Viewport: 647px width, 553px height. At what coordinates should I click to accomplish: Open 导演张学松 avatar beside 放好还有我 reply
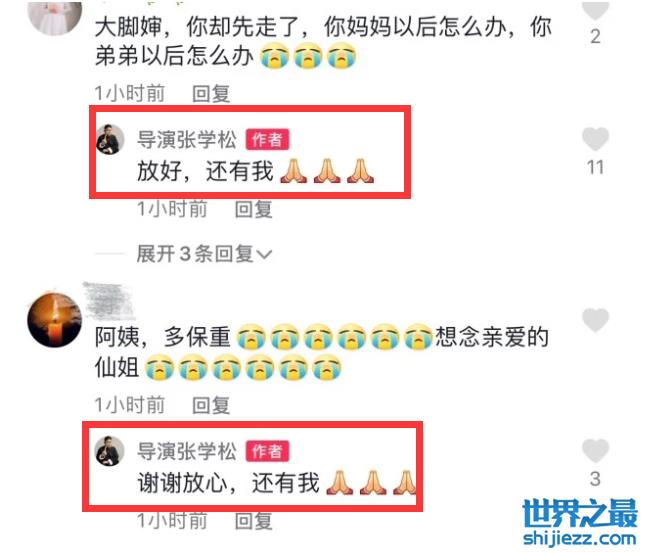(x=110, y=139)
